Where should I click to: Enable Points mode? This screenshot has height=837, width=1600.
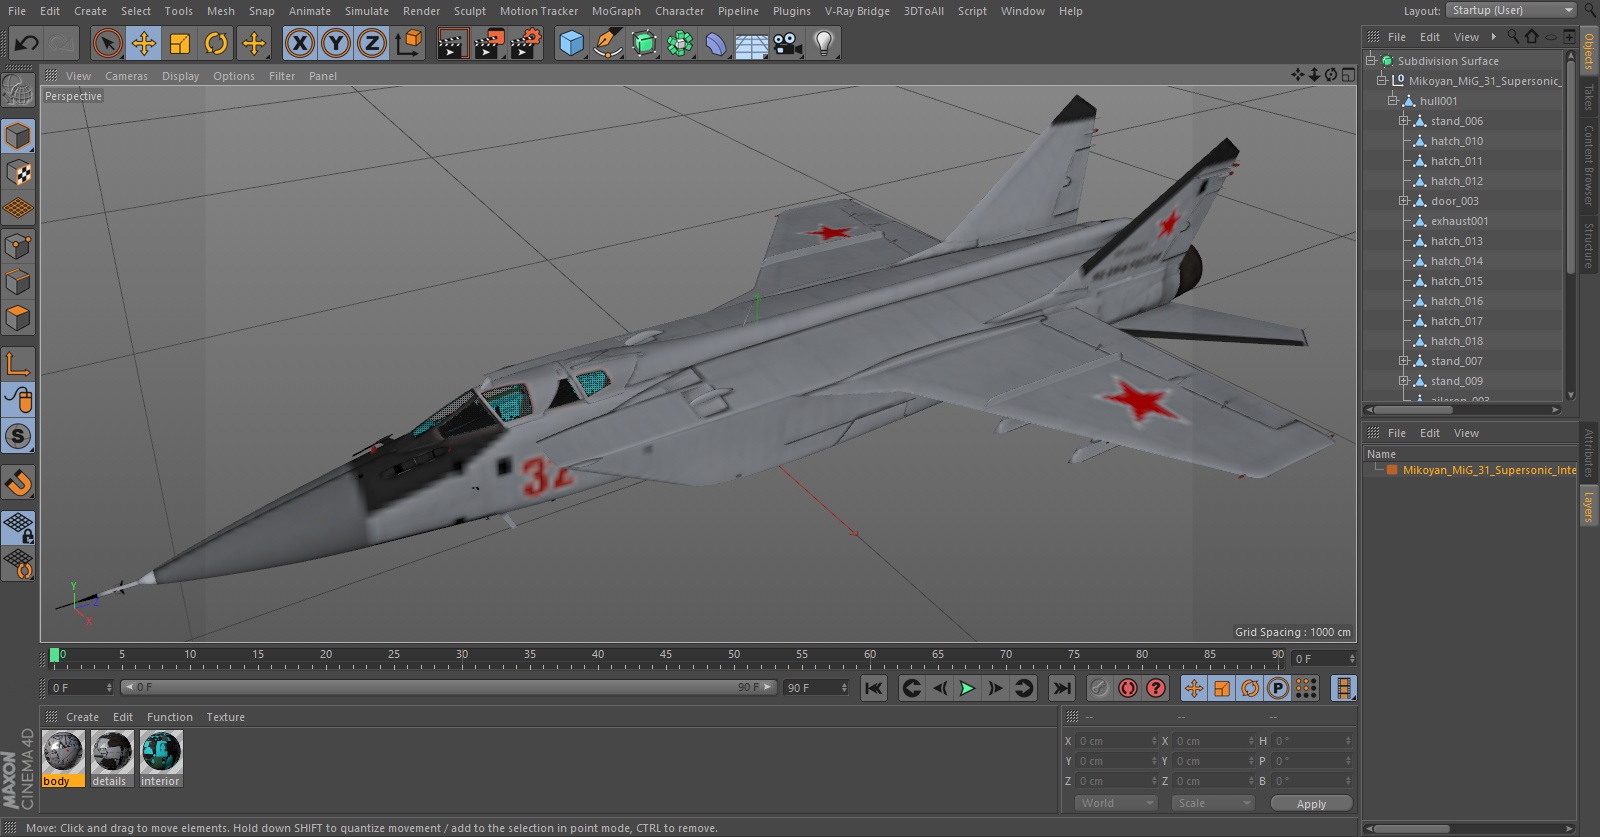(18, 246)
